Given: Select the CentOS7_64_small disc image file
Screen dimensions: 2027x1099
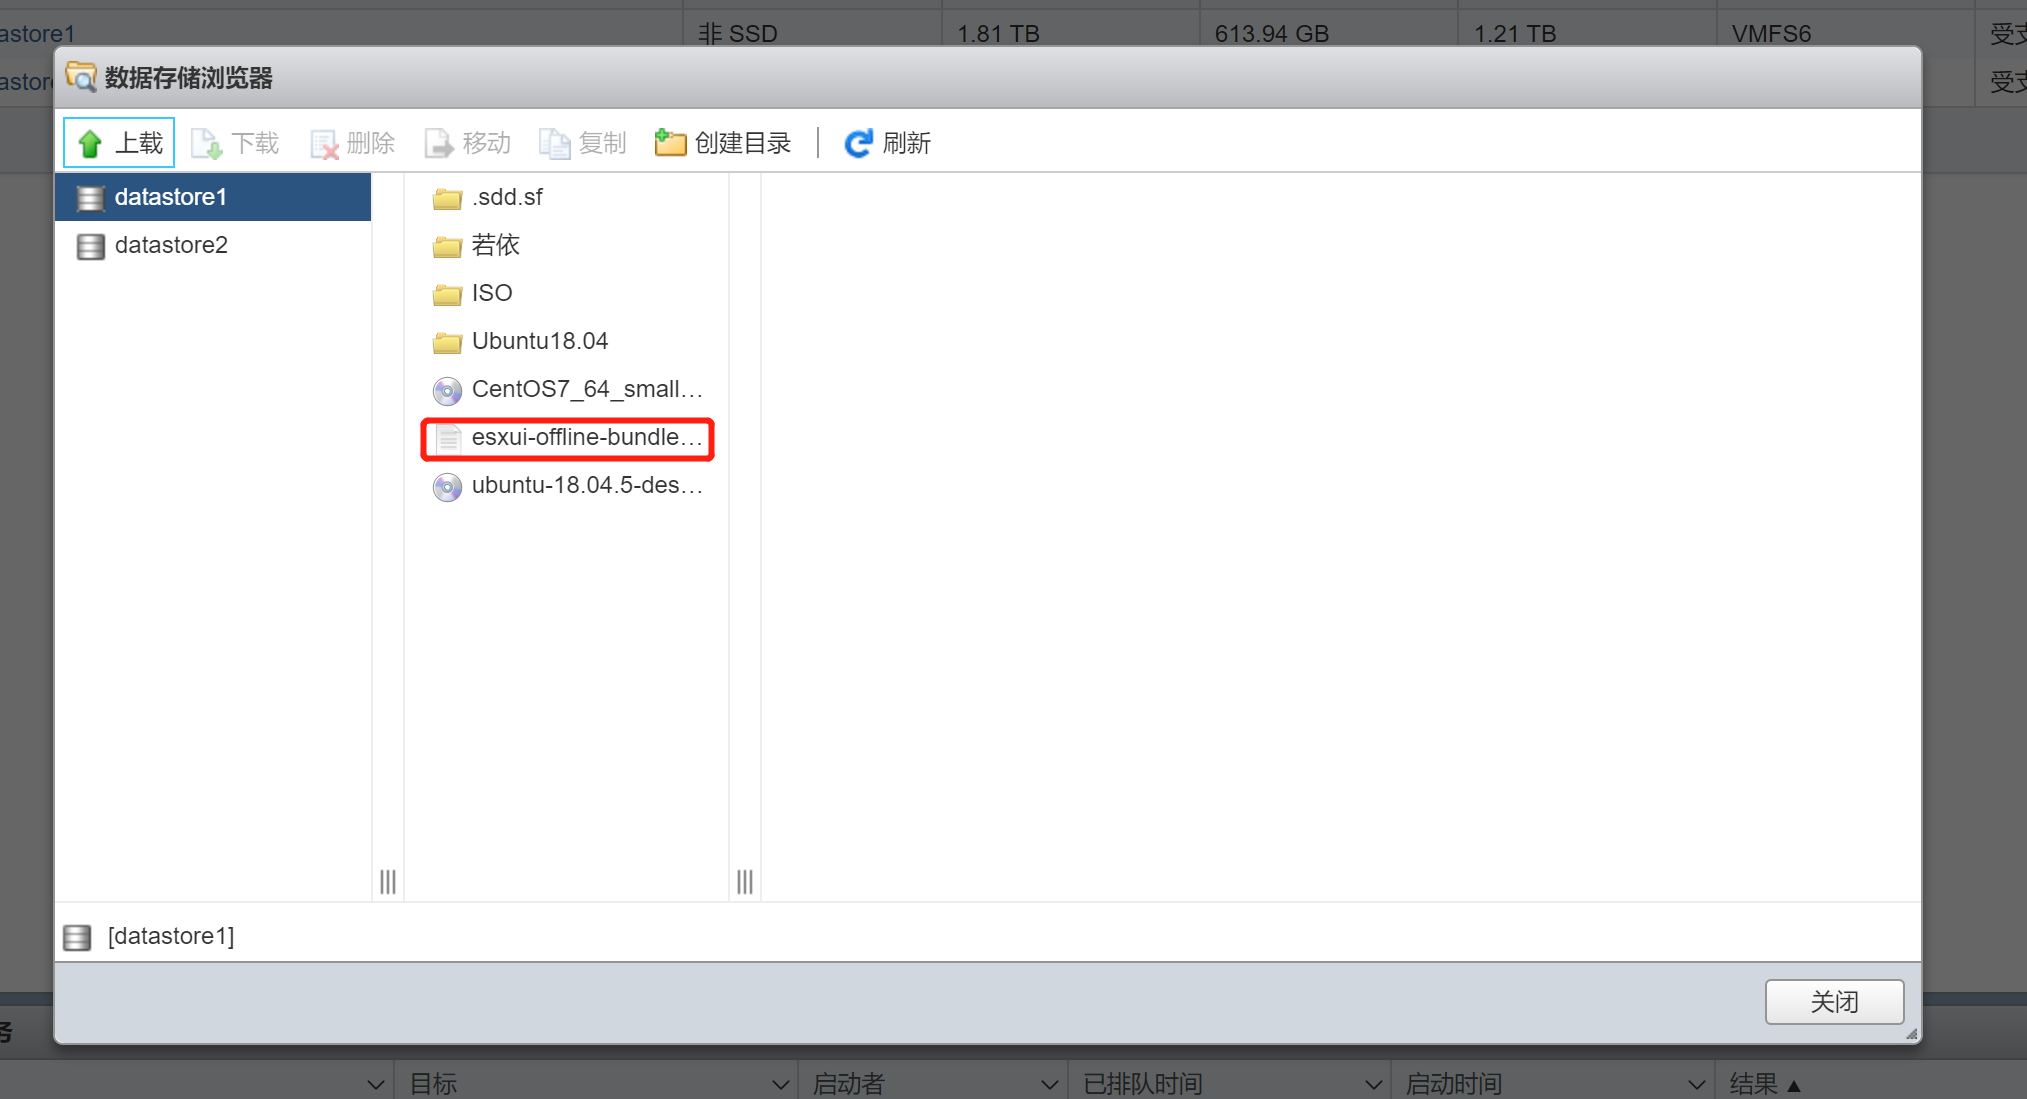Looking at the screenshot, I should [586, 389].
